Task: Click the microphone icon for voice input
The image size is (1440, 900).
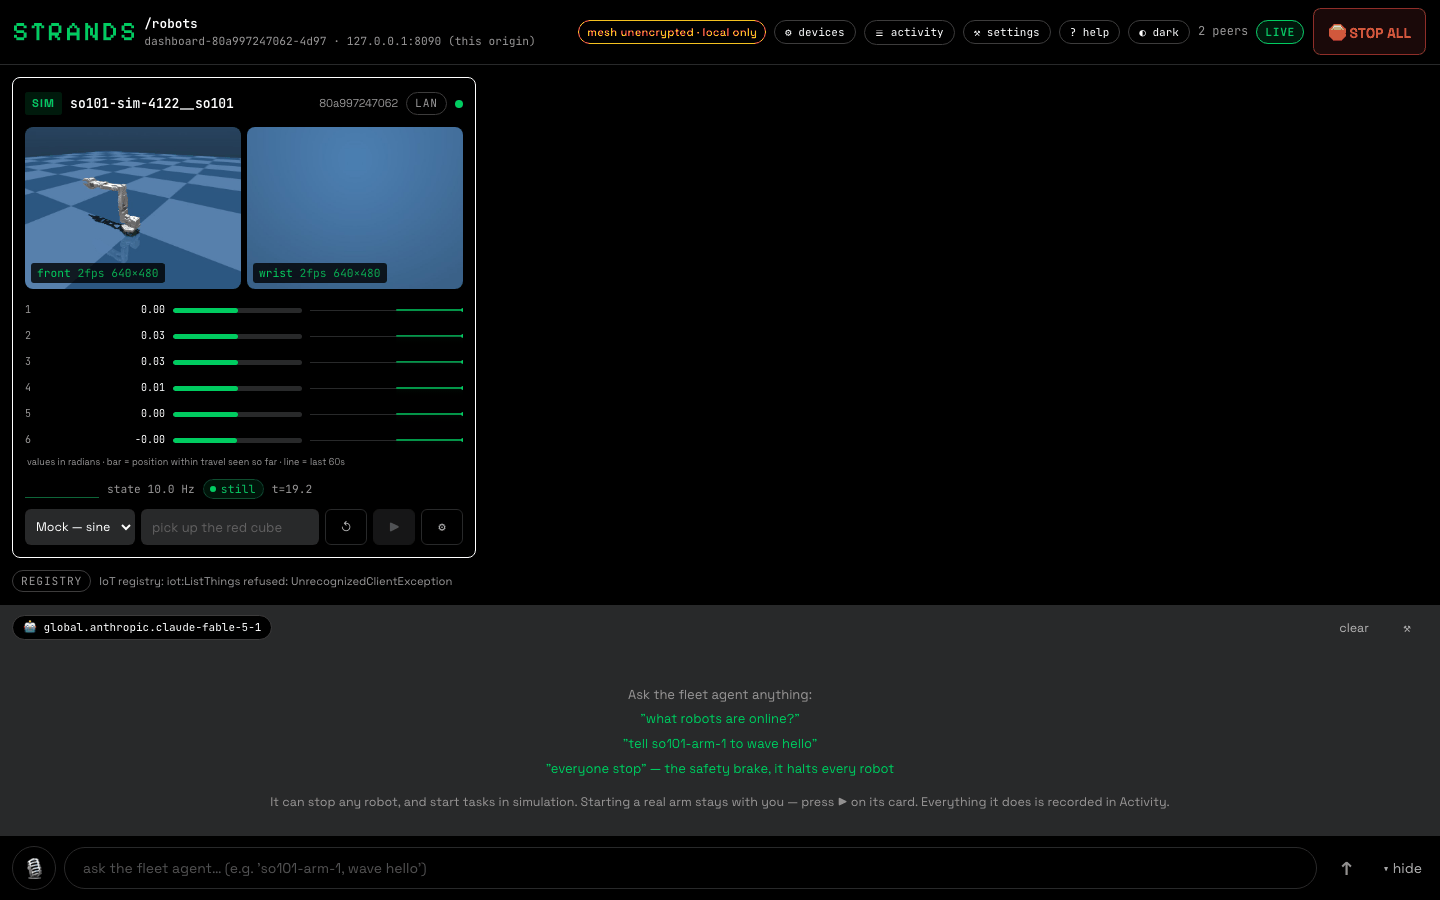Action: coord(34,868)
